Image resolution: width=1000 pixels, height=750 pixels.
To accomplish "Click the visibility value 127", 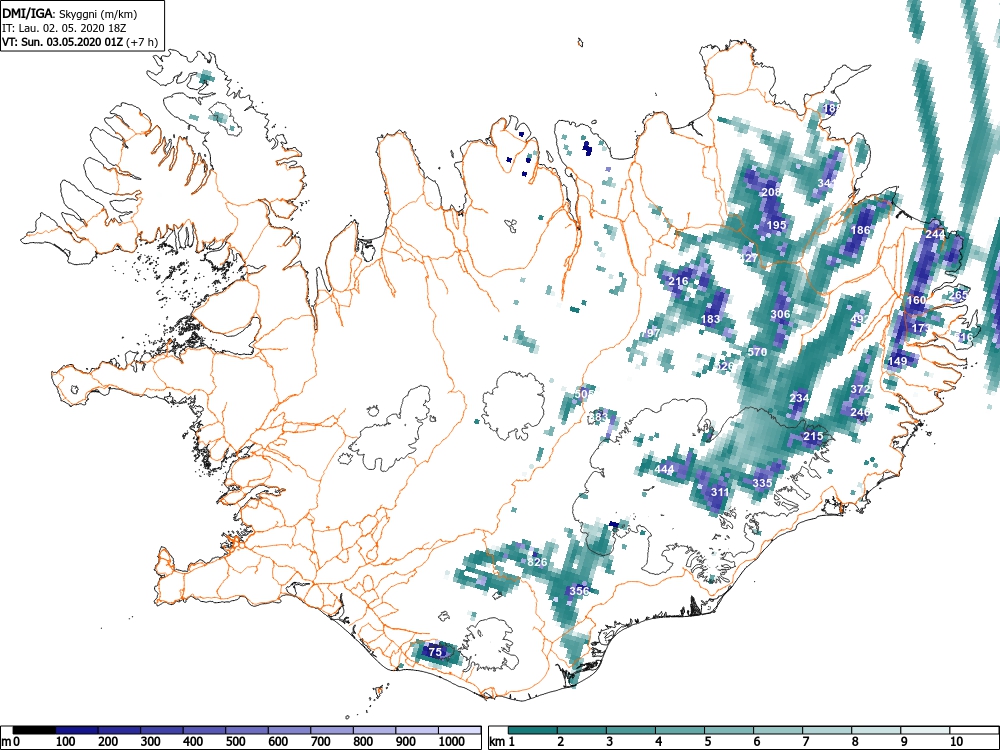I will 748,258.
